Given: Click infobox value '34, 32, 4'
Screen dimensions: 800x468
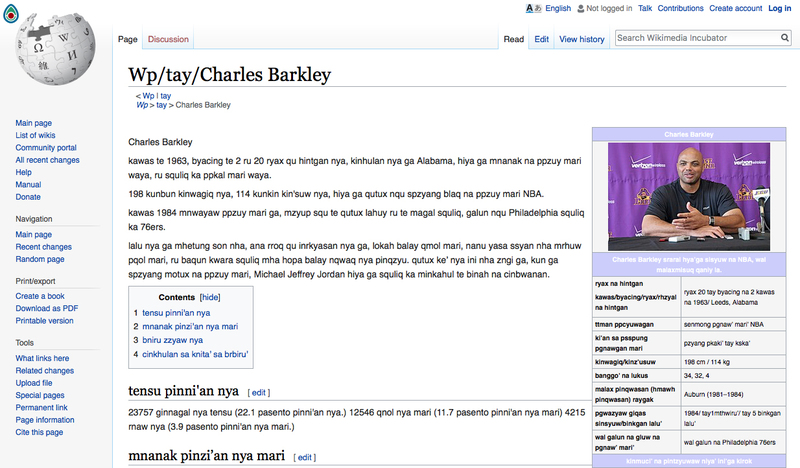Looking at the screenshot, I should pyautogui.click(x=696, y=376).
